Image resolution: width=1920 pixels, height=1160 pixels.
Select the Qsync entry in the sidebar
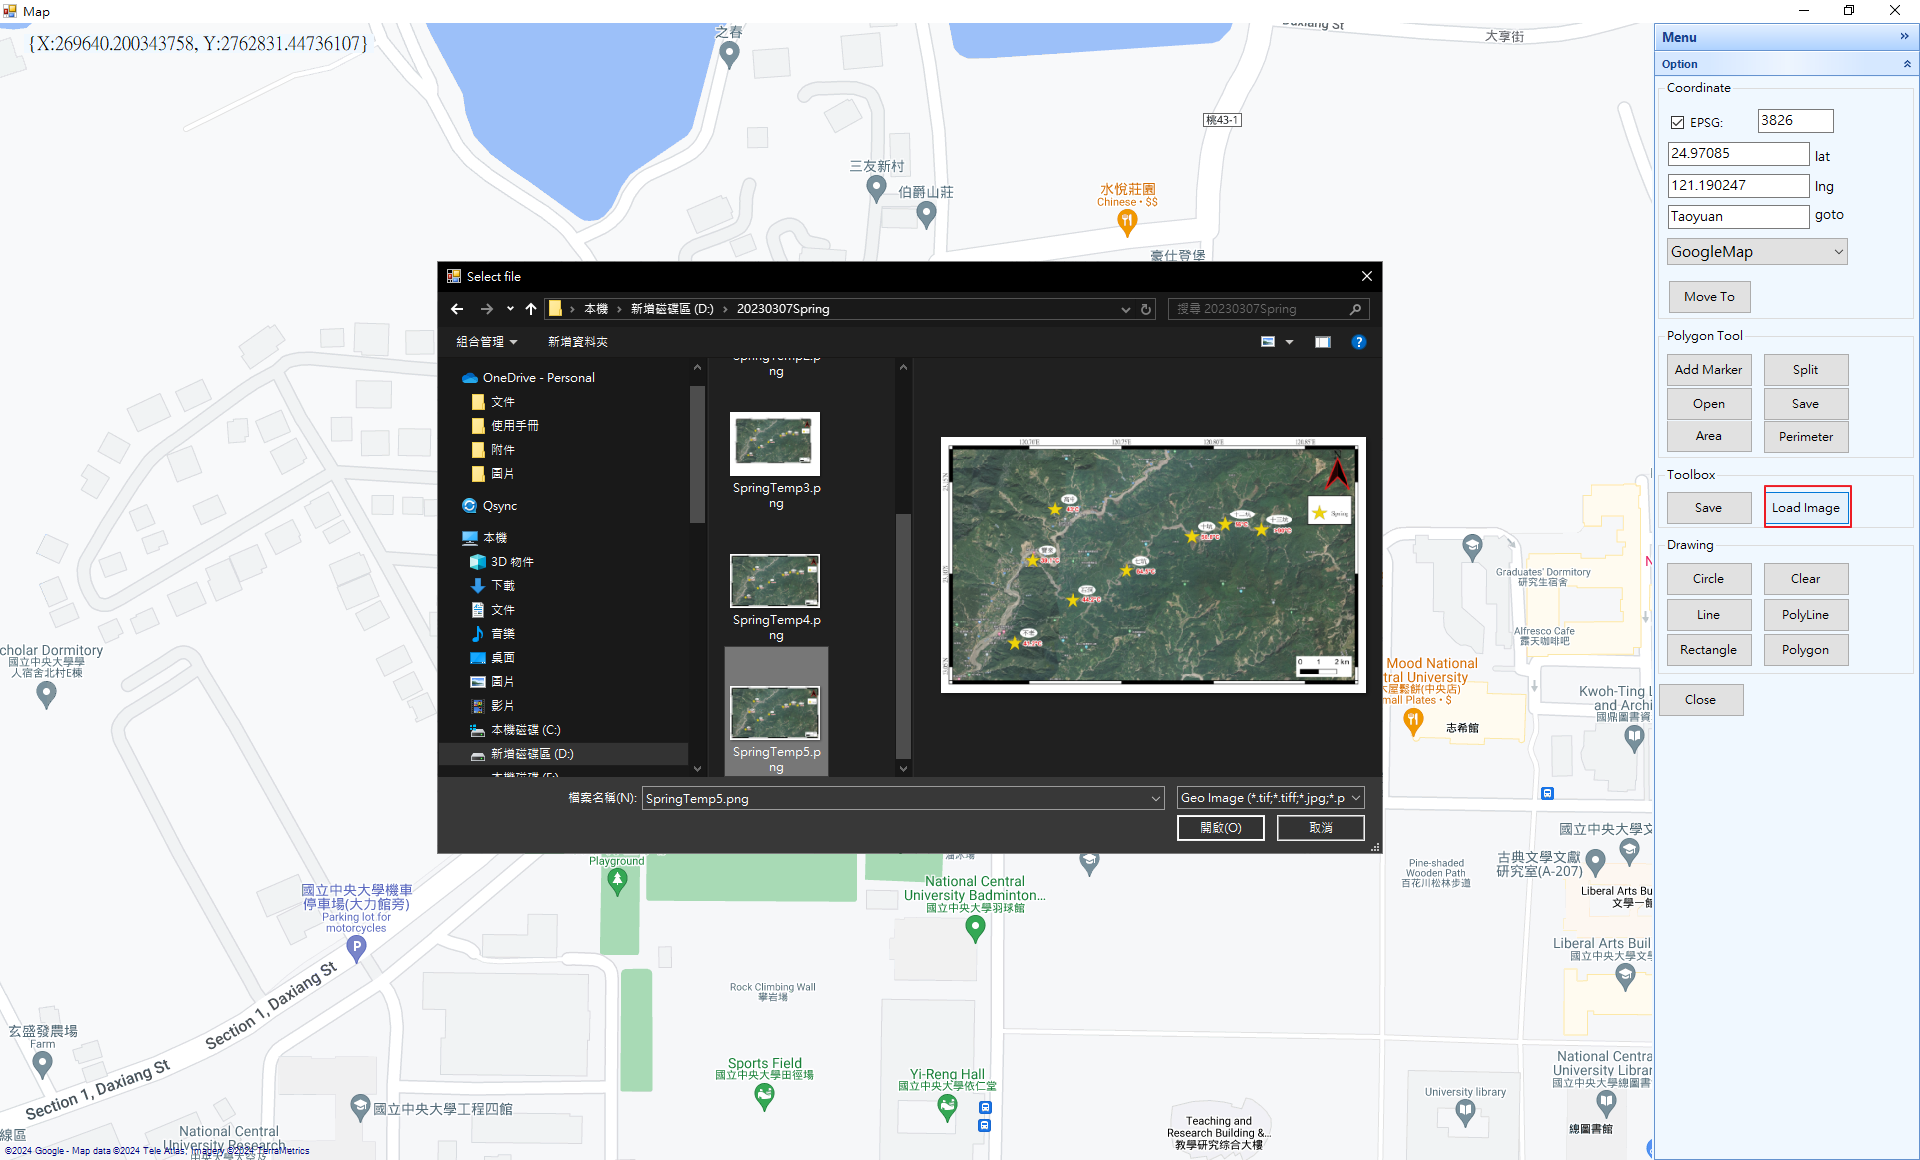point(500,505)
